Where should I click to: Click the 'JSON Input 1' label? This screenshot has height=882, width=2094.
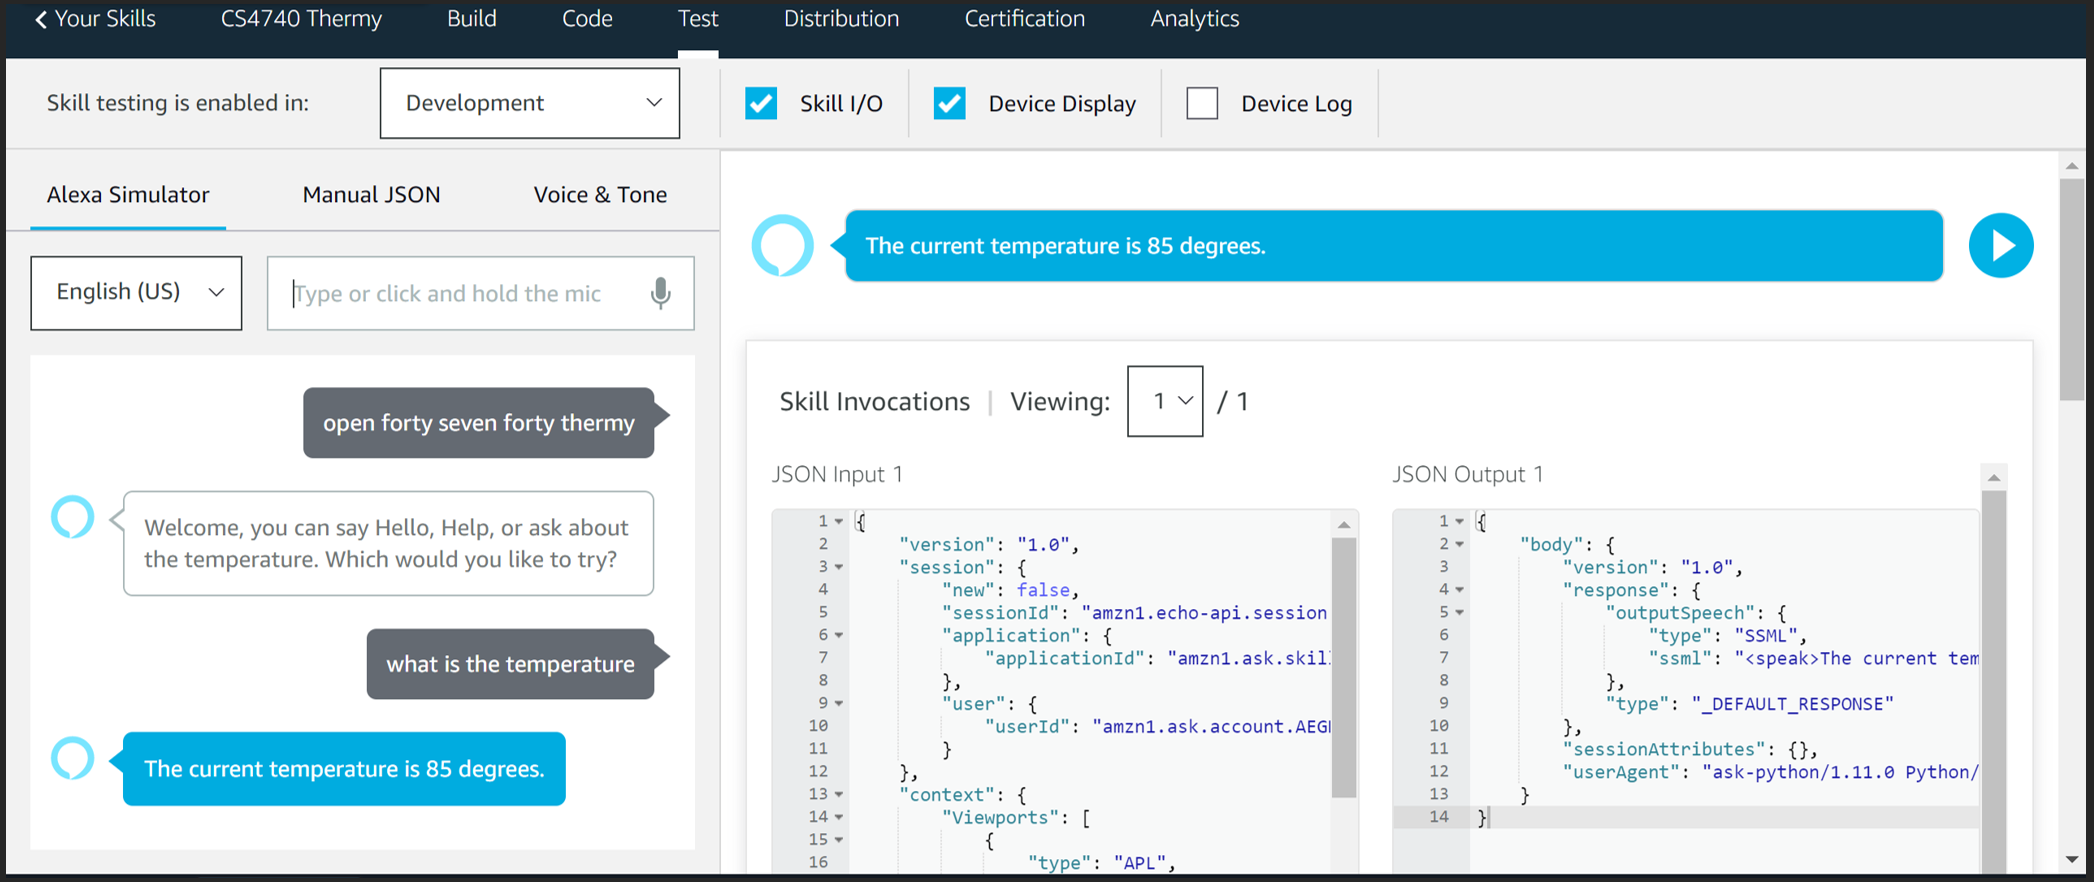[x=837, y=474]
